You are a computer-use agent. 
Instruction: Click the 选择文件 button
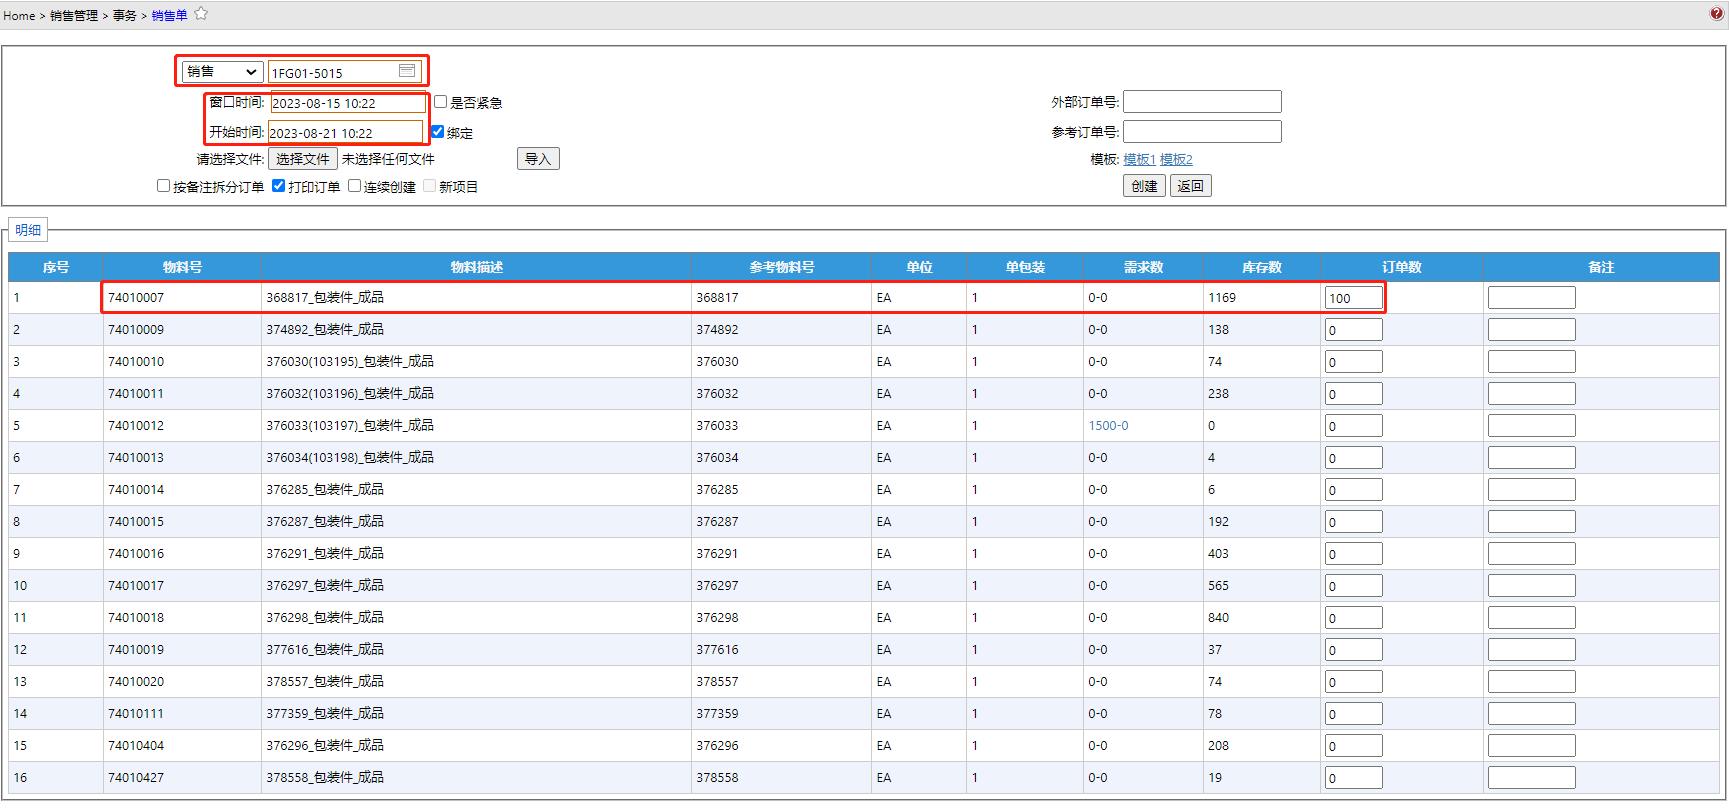tap(303, 159)
